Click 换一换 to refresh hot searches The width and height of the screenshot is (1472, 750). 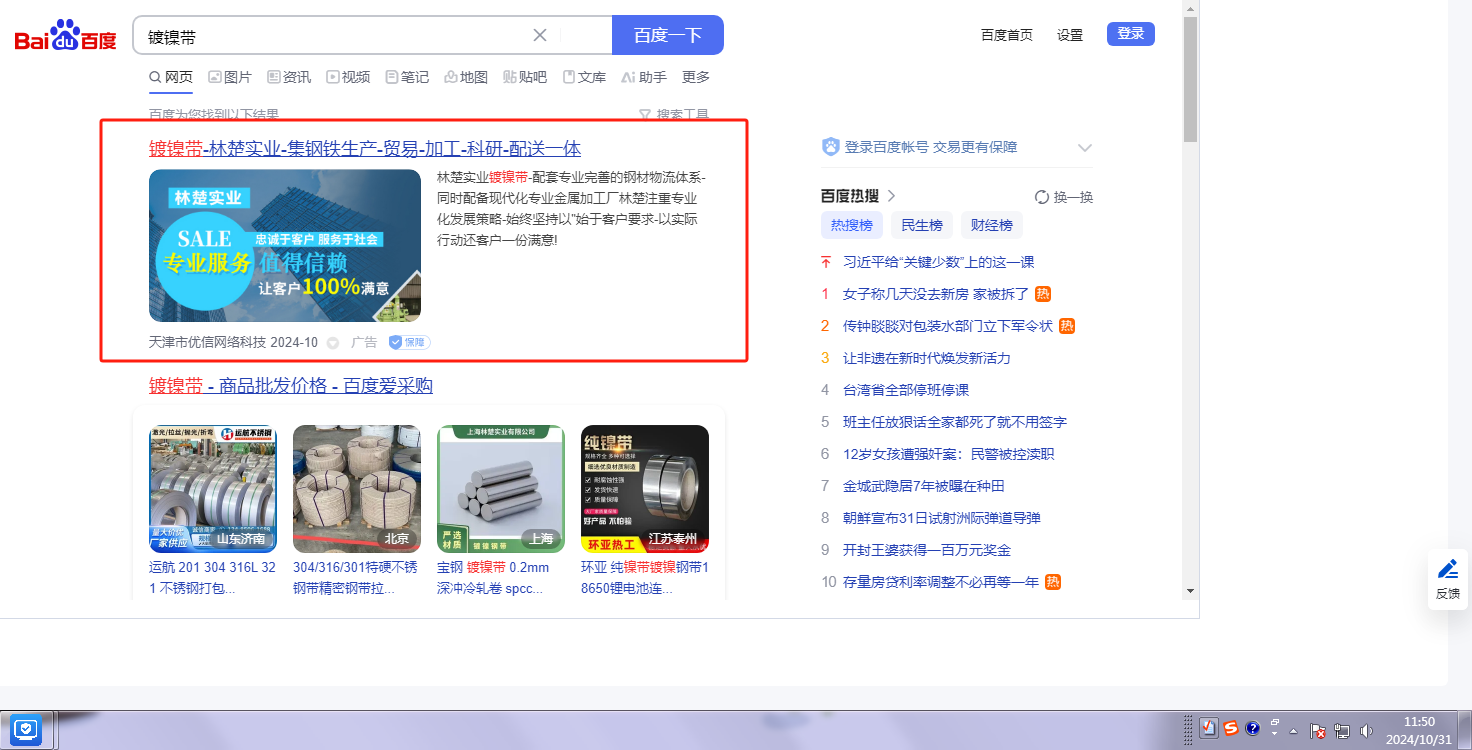(1074, 197)
